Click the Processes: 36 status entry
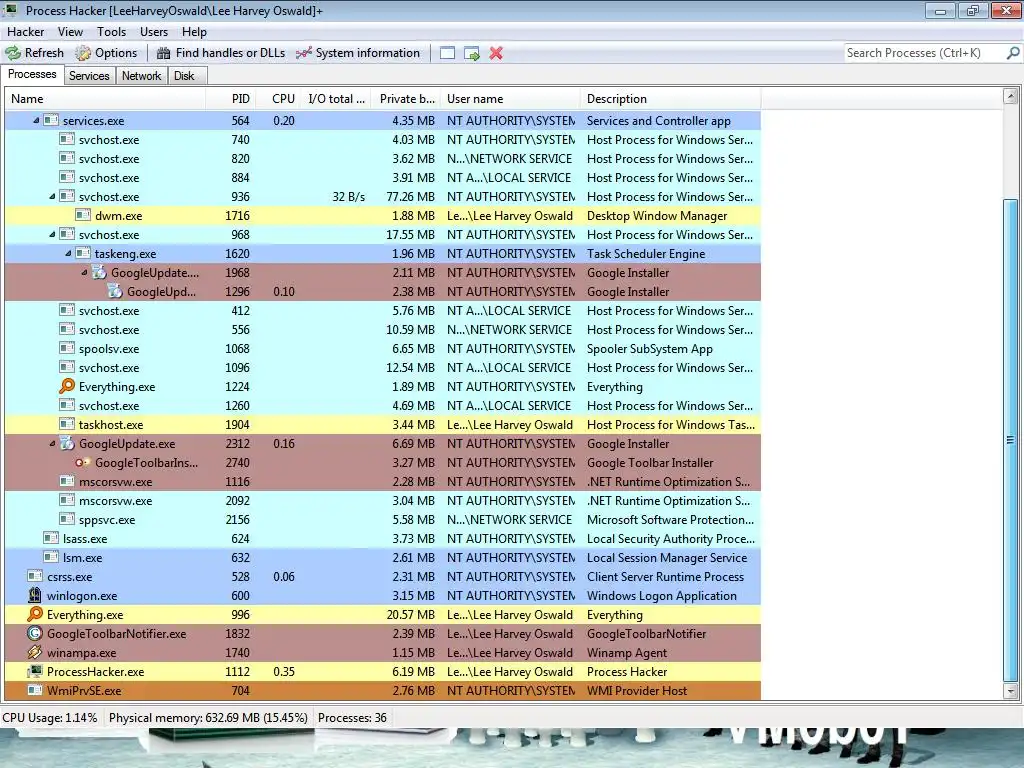Image resolution: width=1024 pixels, height=768 pixels. 352,718
